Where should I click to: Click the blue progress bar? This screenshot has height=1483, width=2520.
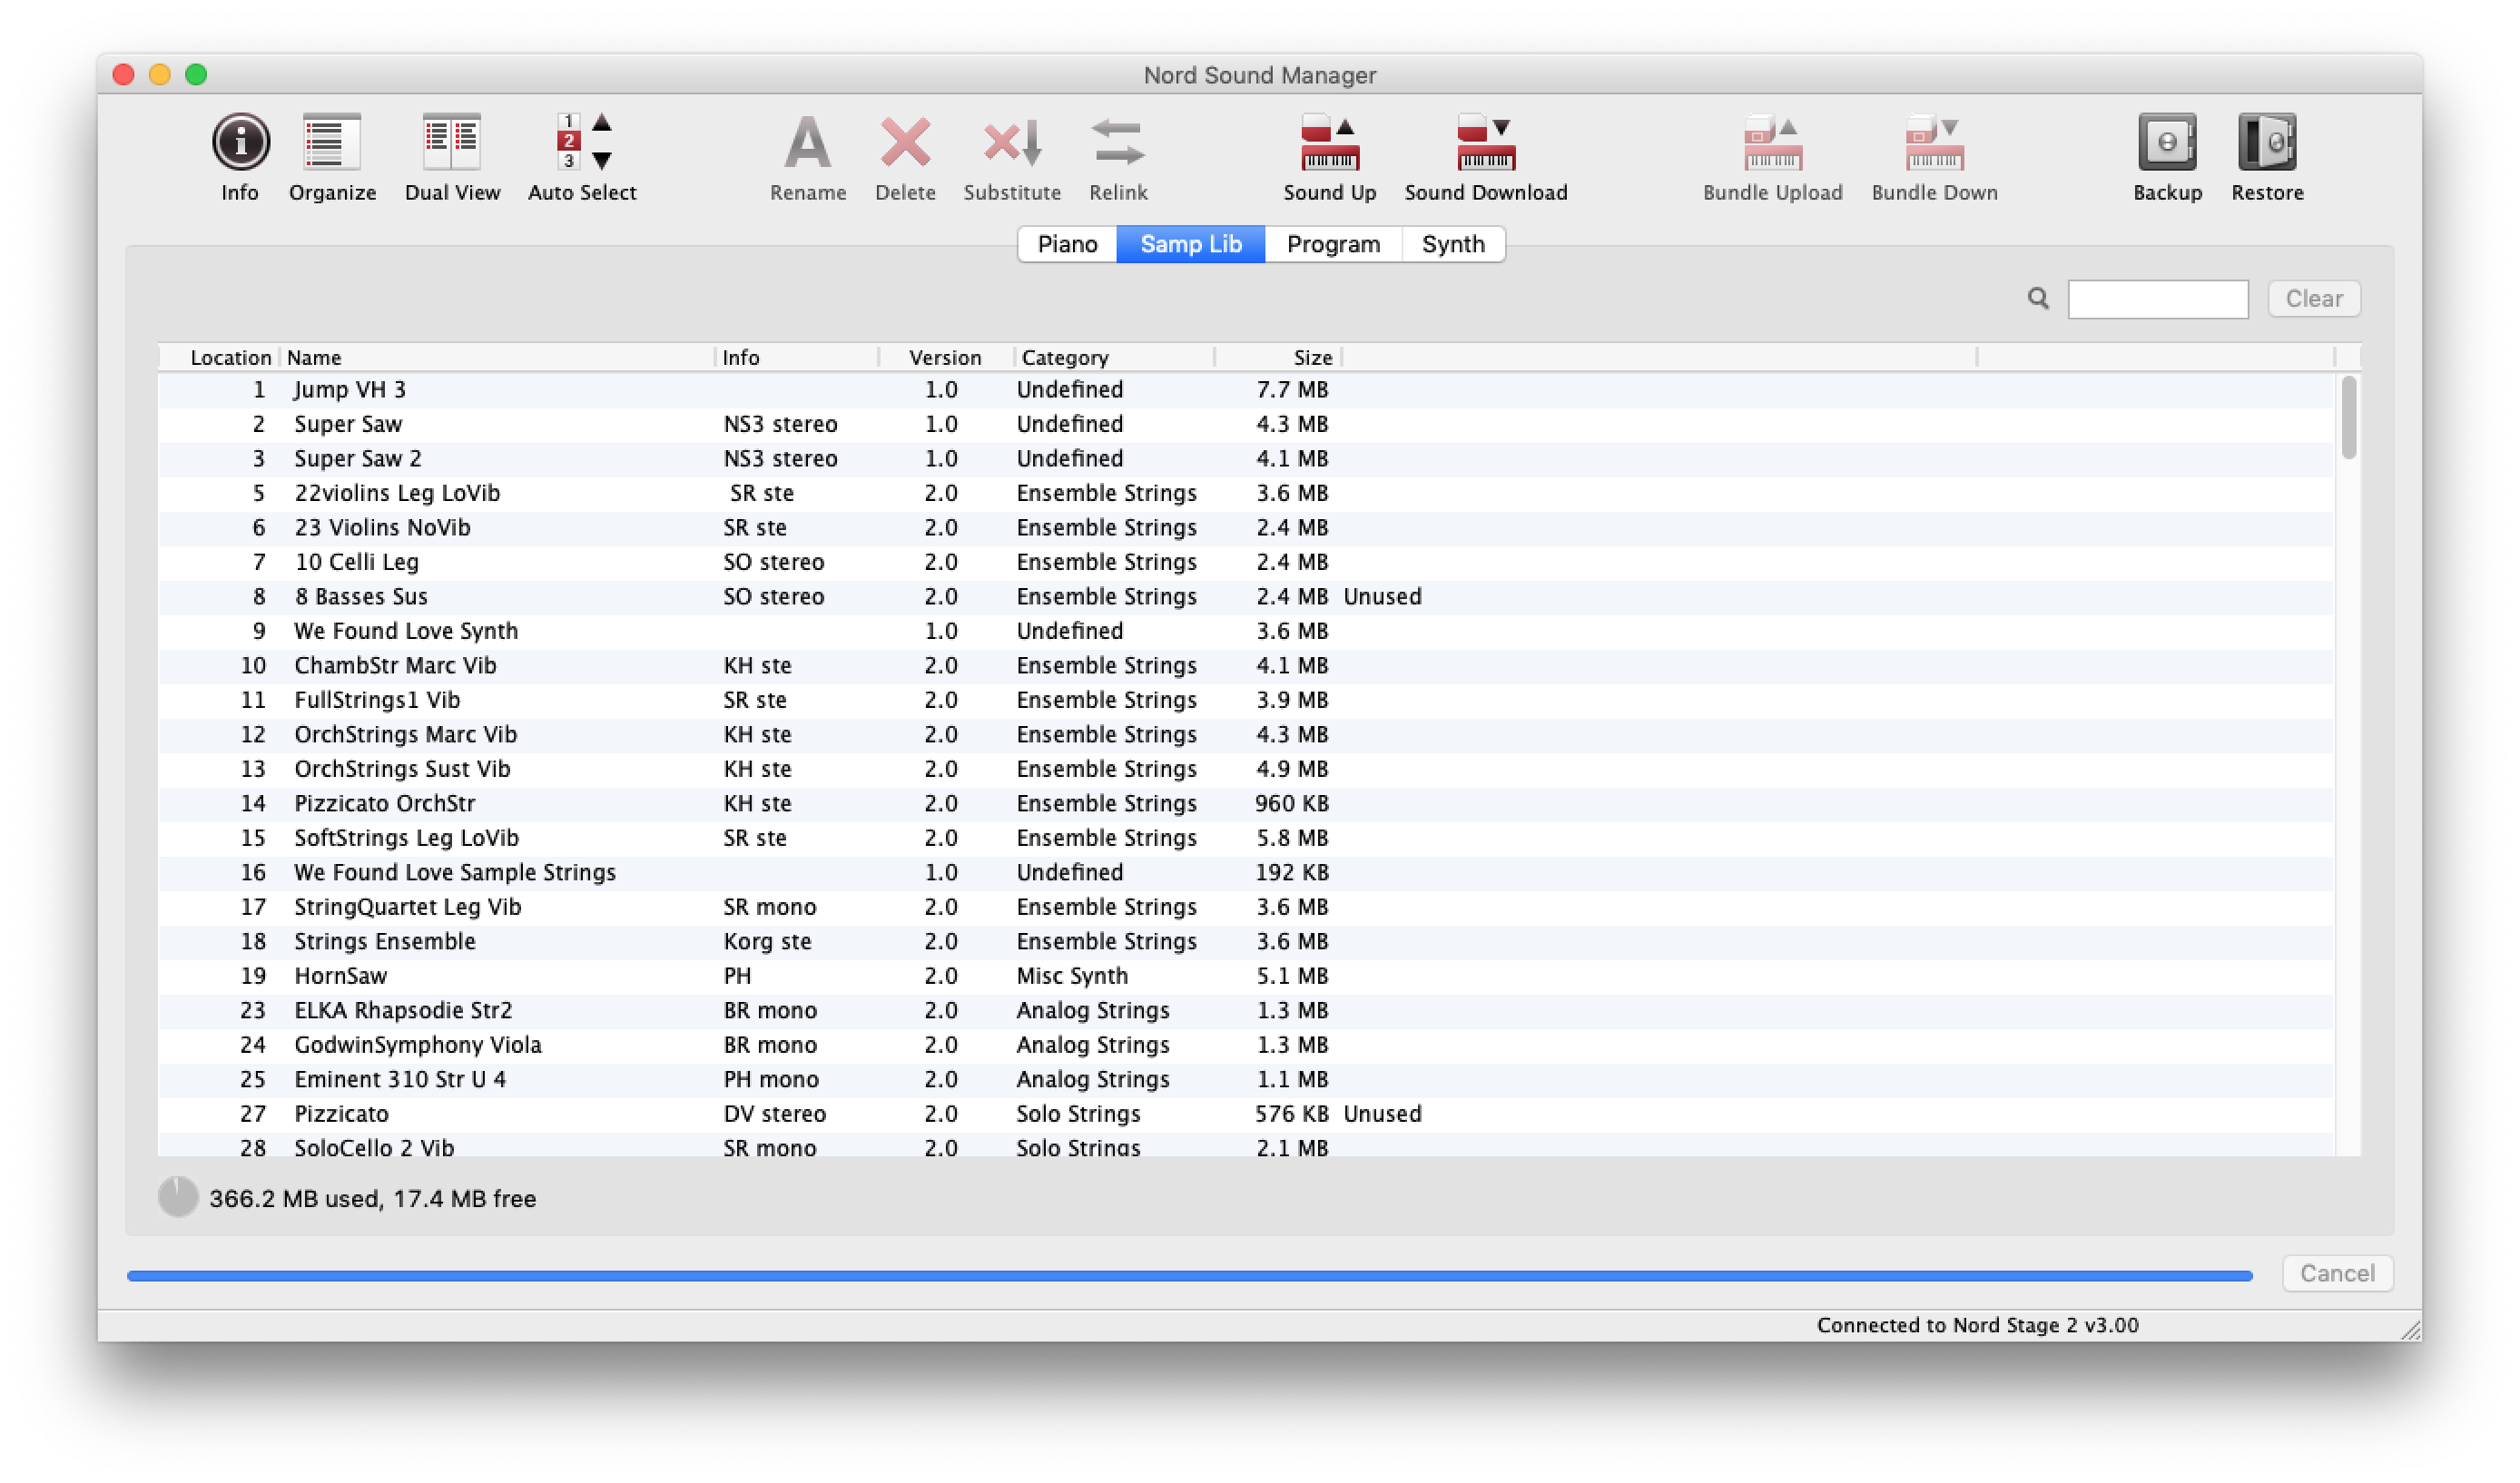coord(1188,1275)
